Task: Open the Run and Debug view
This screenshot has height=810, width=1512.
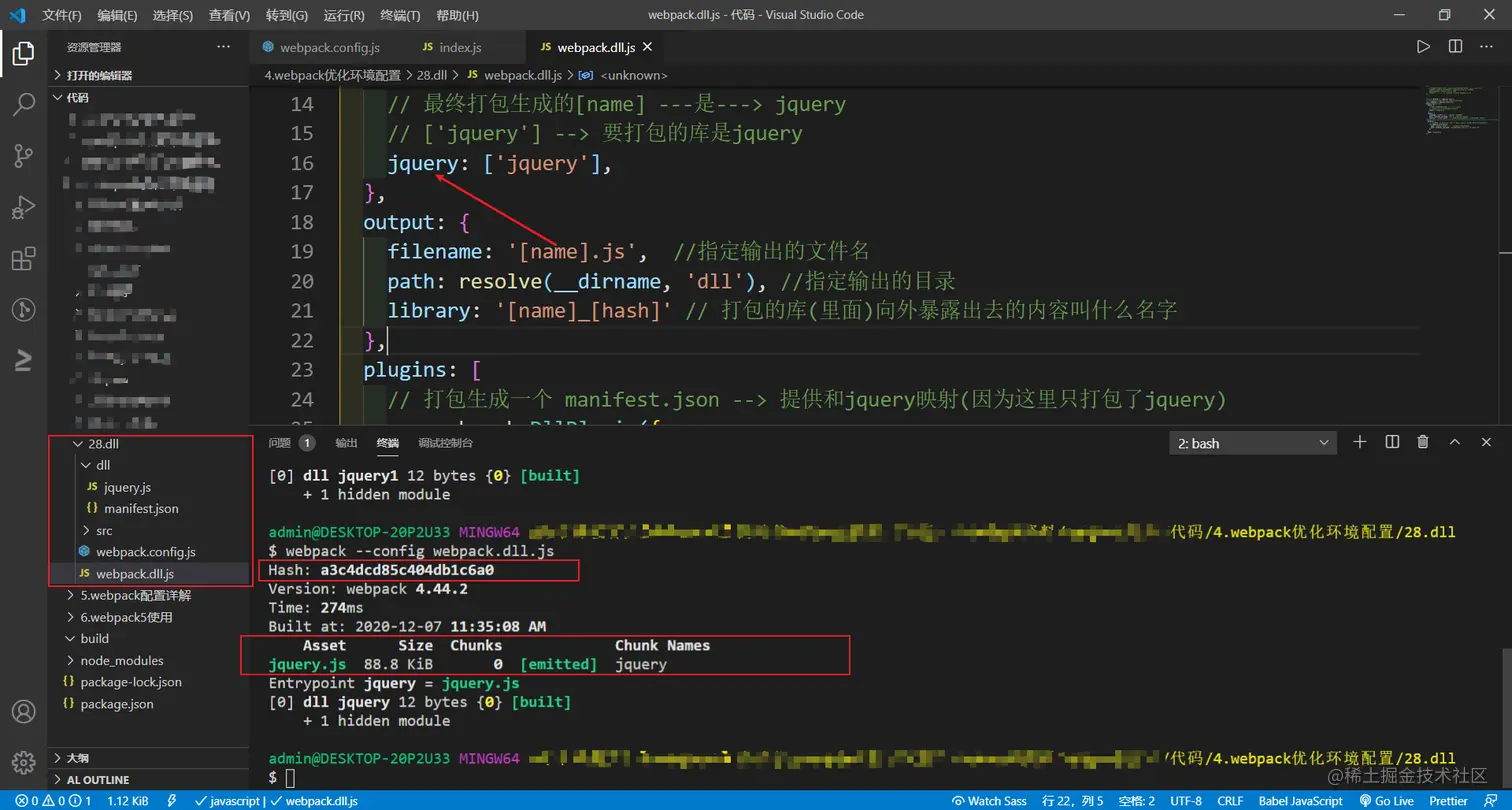Action: (23, 207)
